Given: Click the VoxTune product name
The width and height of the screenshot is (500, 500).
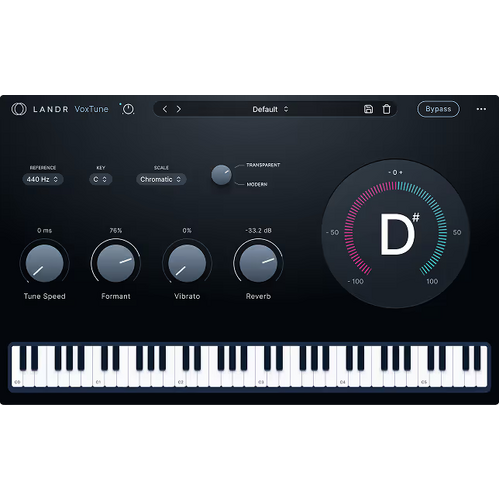Looking at the screenshot, I should point(91,109).
